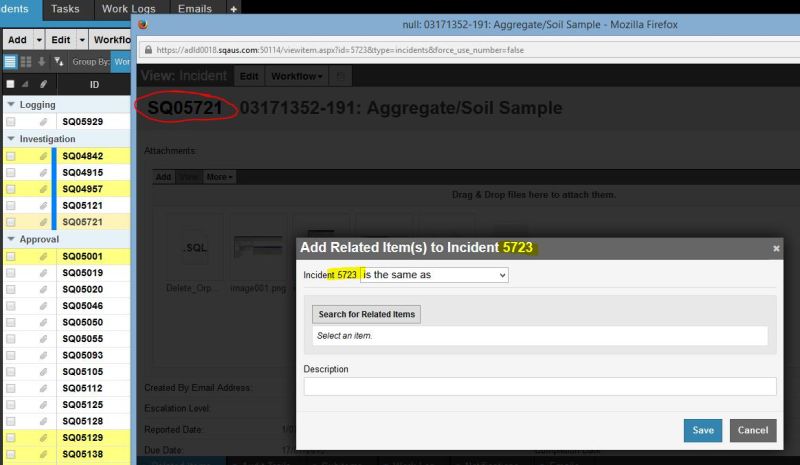Open the 'is the same as' relation dropdown
Screen dimensions: 800x465
(x=433, y=274)
